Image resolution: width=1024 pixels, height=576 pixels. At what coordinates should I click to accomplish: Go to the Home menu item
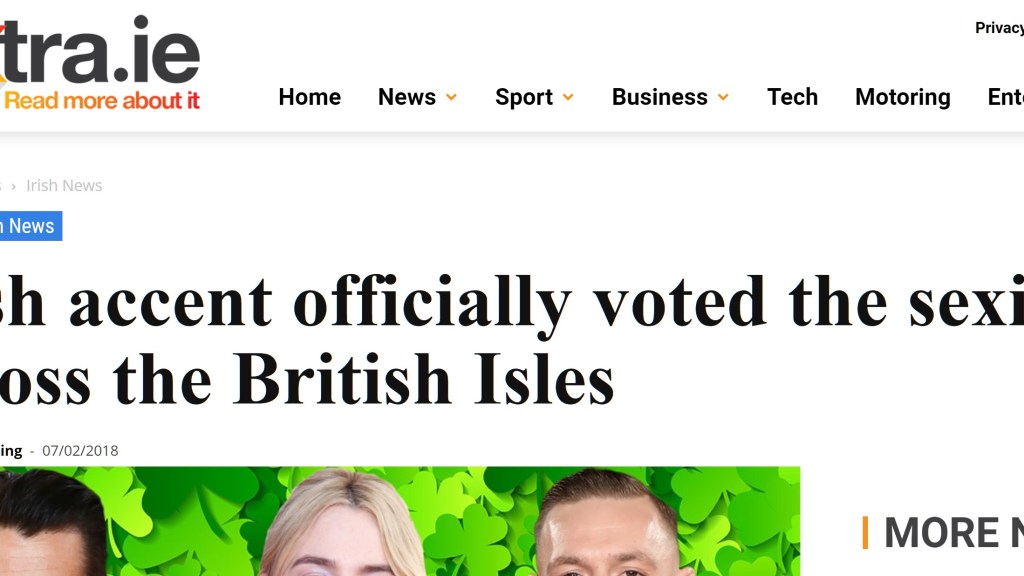tap(309, 97)
